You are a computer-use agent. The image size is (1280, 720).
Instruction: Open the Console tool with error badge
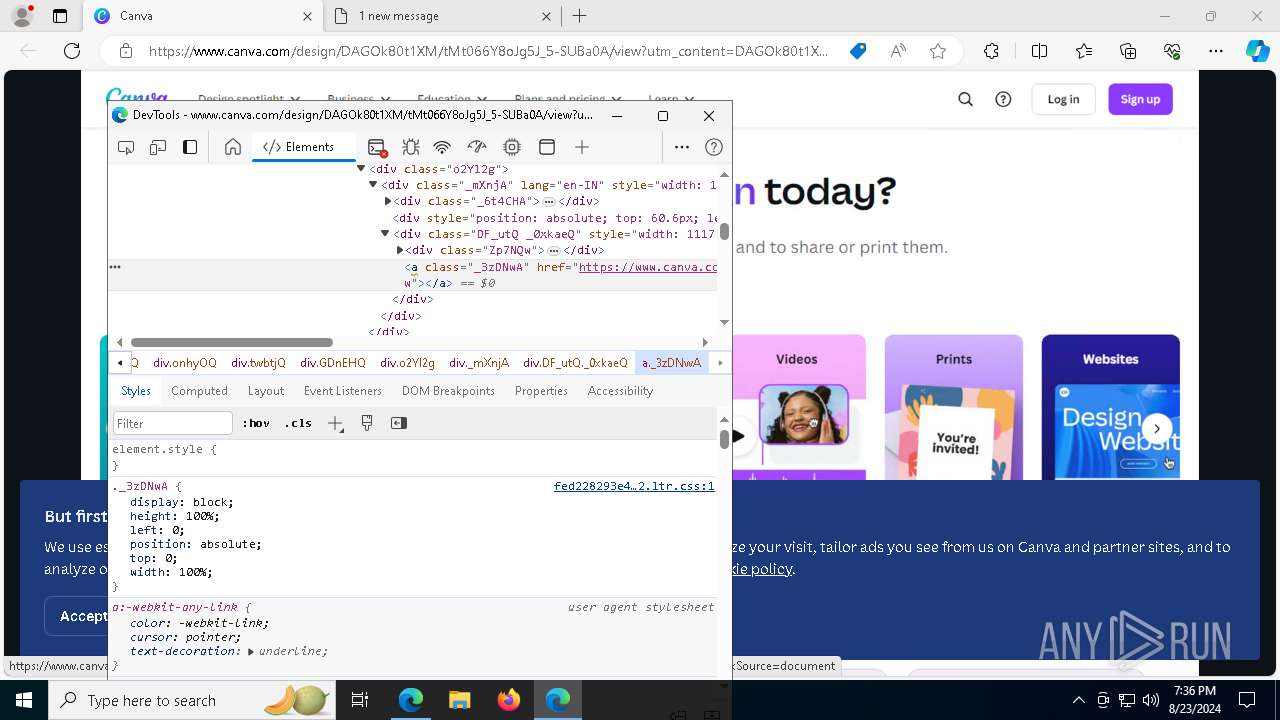377,147
